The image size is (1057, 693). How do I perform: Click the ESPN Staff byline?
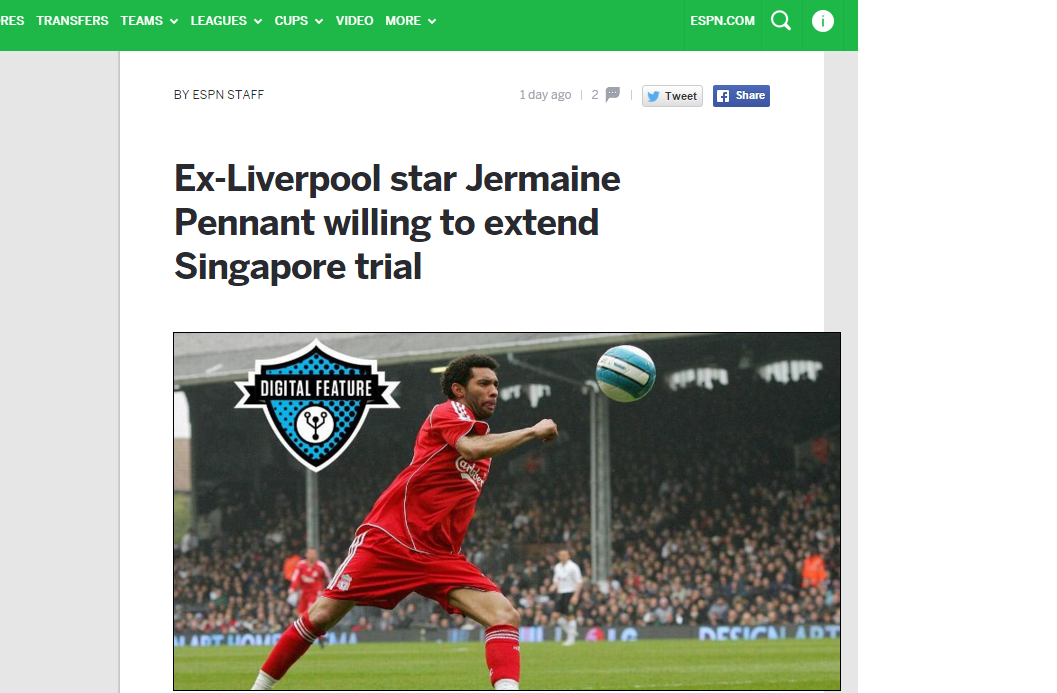click(219, 95)
